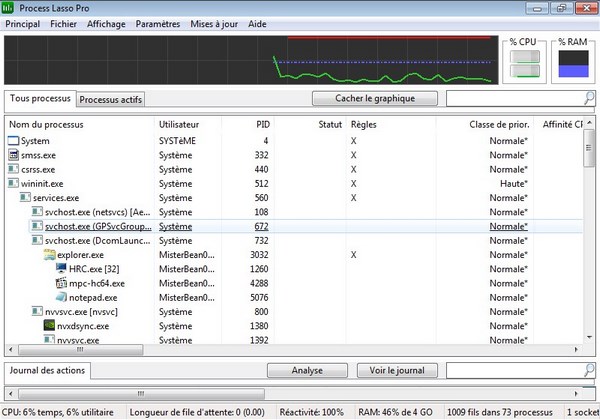Click the journal scroll left arrow
Screen dimensions: 600x420
pos(11,393)
